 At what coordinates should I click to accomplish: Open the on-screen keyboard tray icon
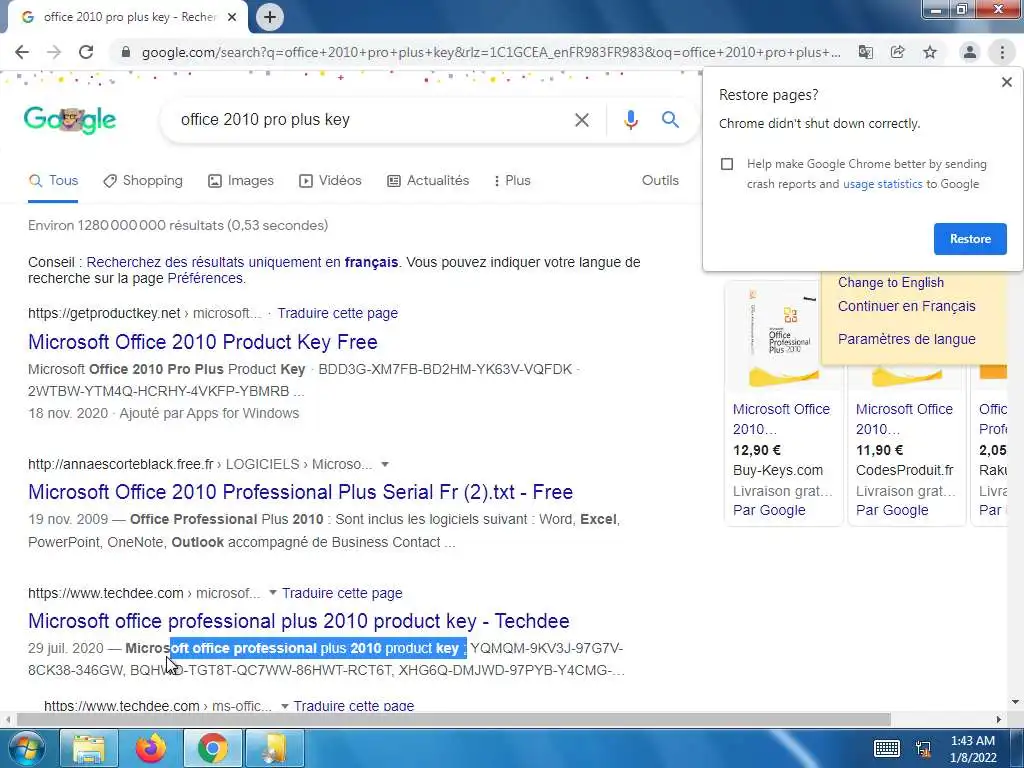click(x=886, y=748)
